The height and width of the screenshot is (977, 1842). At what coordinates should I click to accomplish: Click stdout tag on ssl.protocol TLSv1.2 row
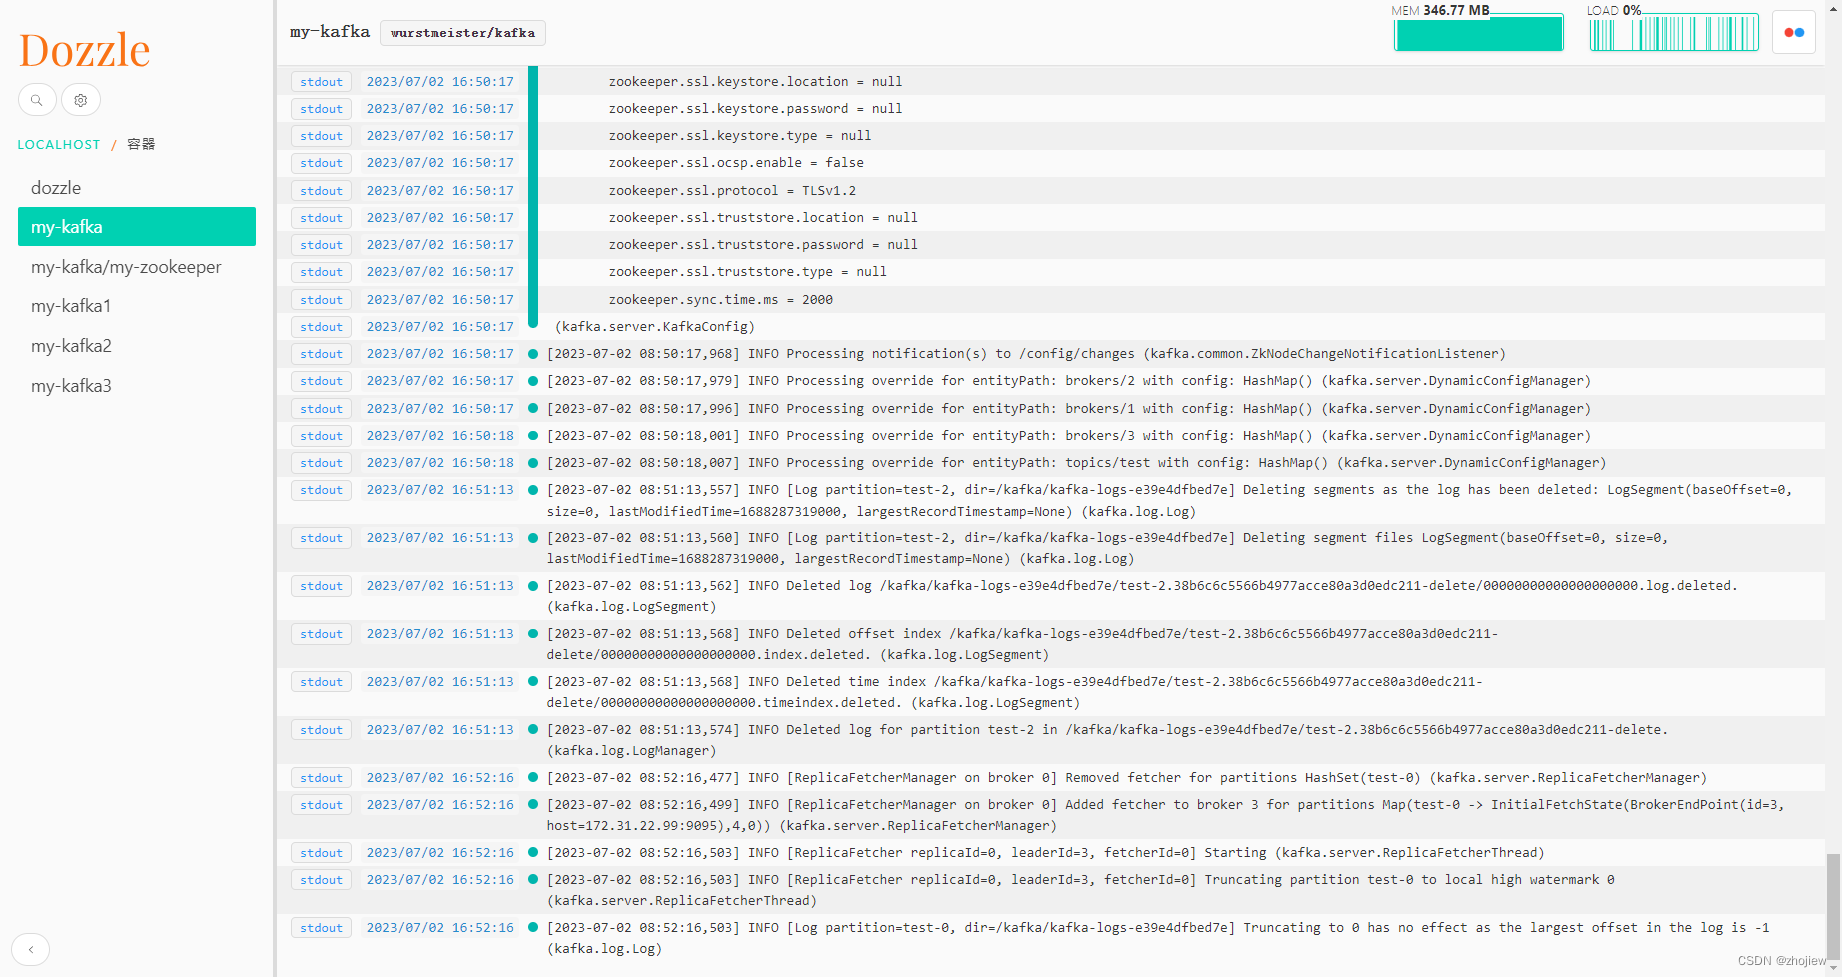pos(321,191)
